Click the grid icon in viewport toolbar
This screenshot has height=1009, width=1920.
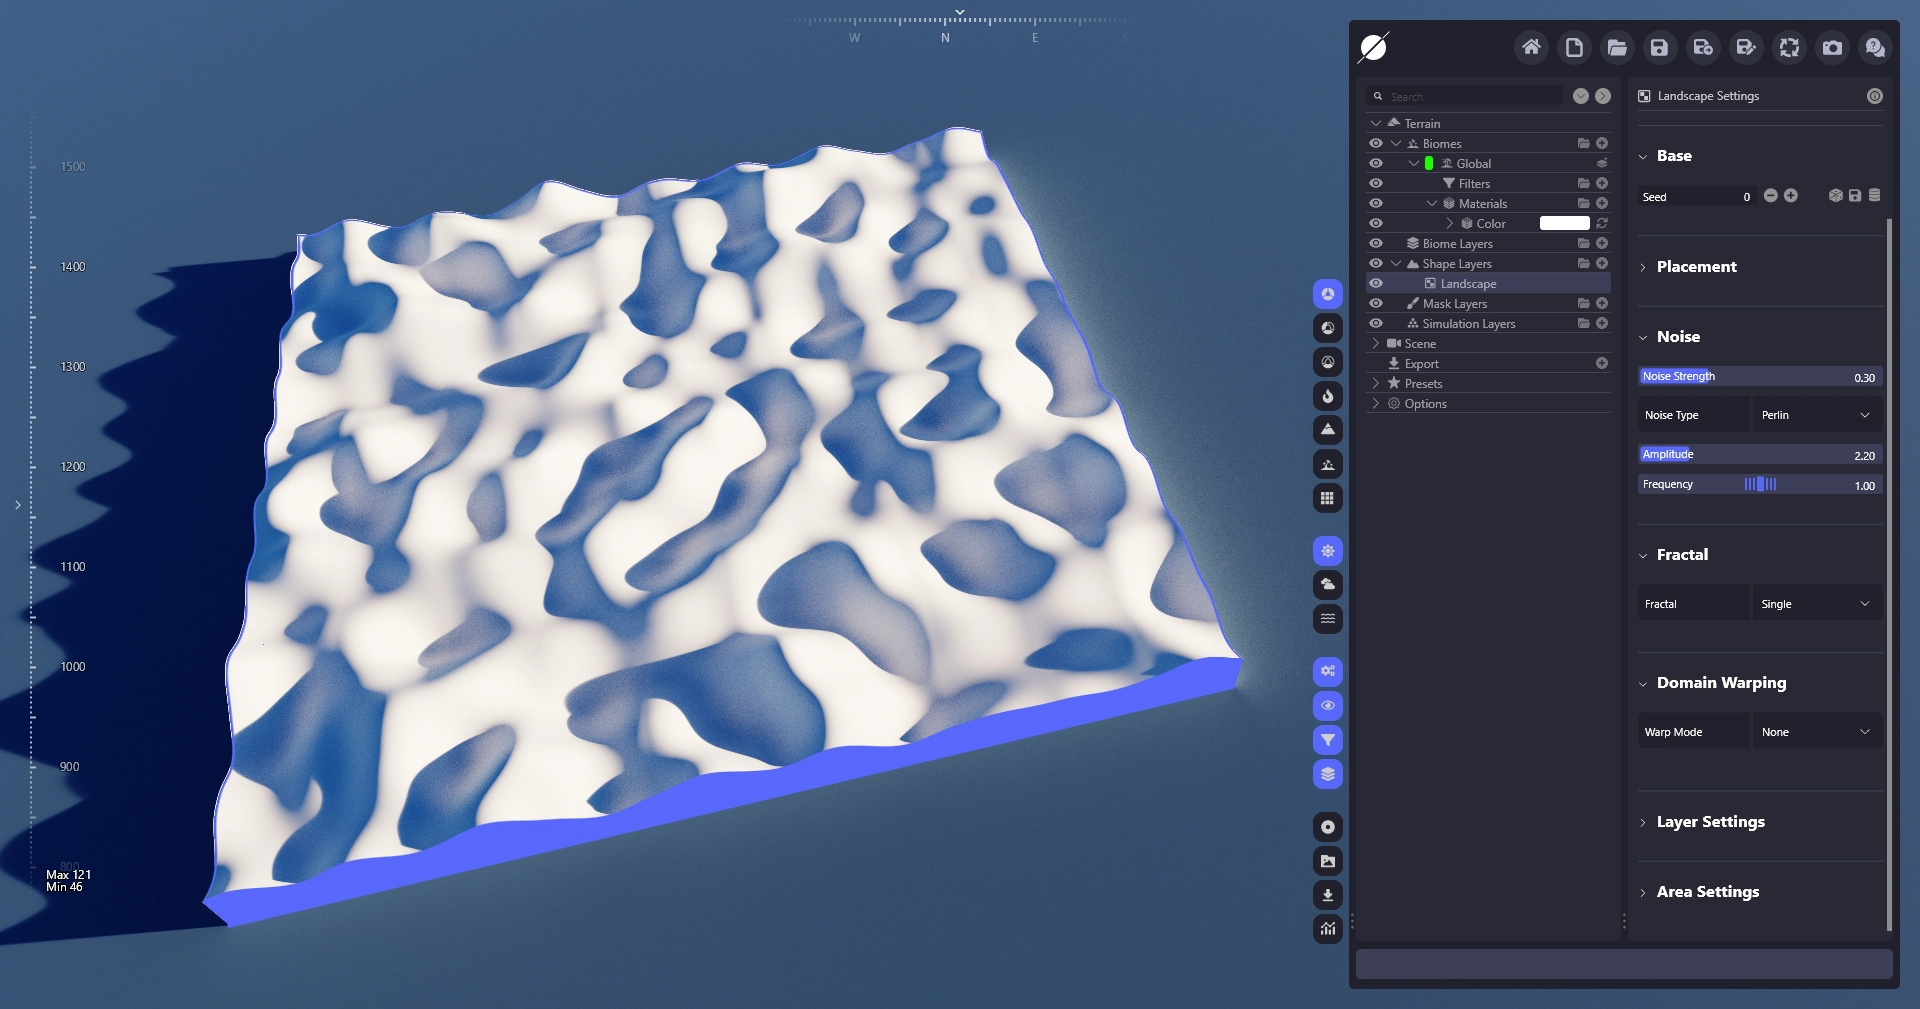[1328, 498]
